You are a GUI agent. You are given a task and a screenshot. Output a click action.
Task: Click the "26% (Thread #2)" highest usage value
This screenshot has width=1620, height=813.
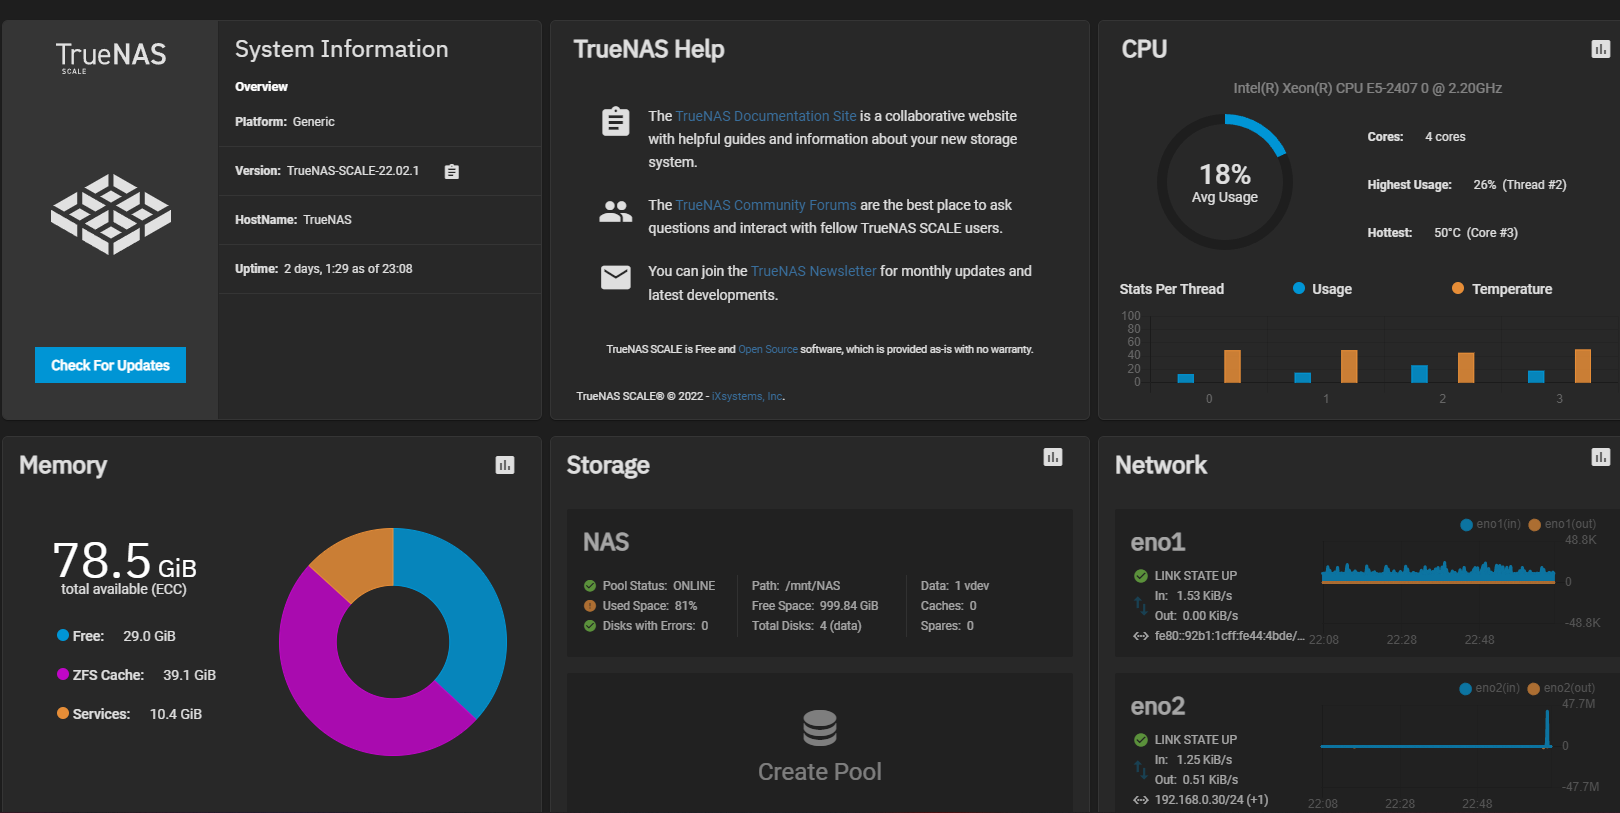pos(1520,185)
